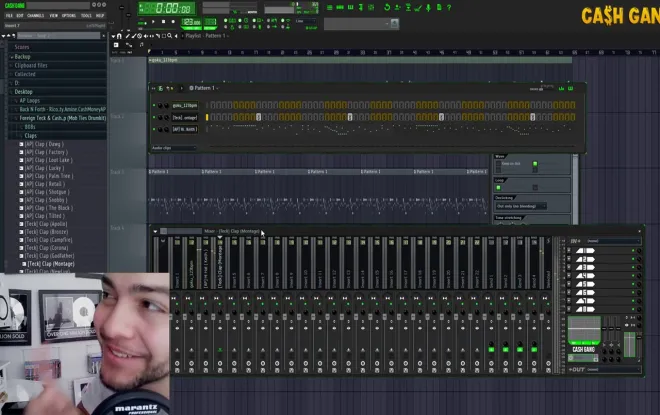Toggle the first step of goku_123bpm row
The image size is (660, 415).
[x=213, y=105]
